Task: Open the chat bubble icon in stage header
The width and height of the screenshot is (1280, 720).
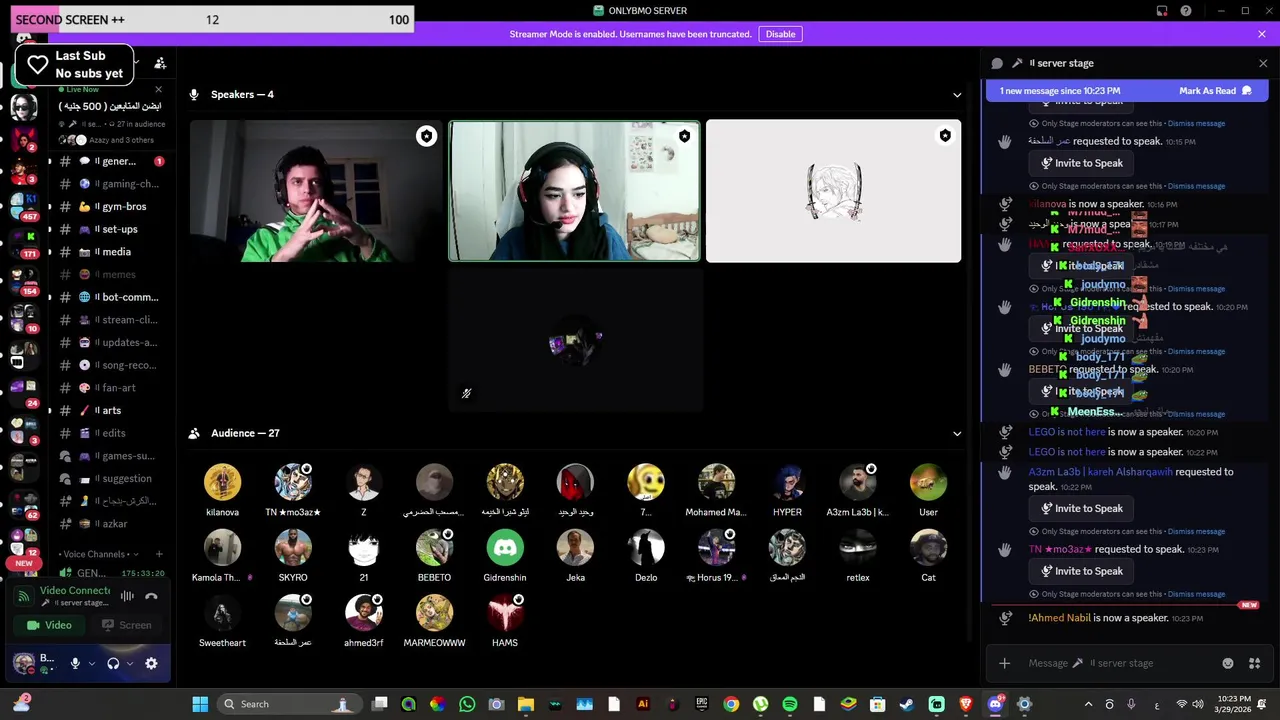Action: click(x=997, y=63)
